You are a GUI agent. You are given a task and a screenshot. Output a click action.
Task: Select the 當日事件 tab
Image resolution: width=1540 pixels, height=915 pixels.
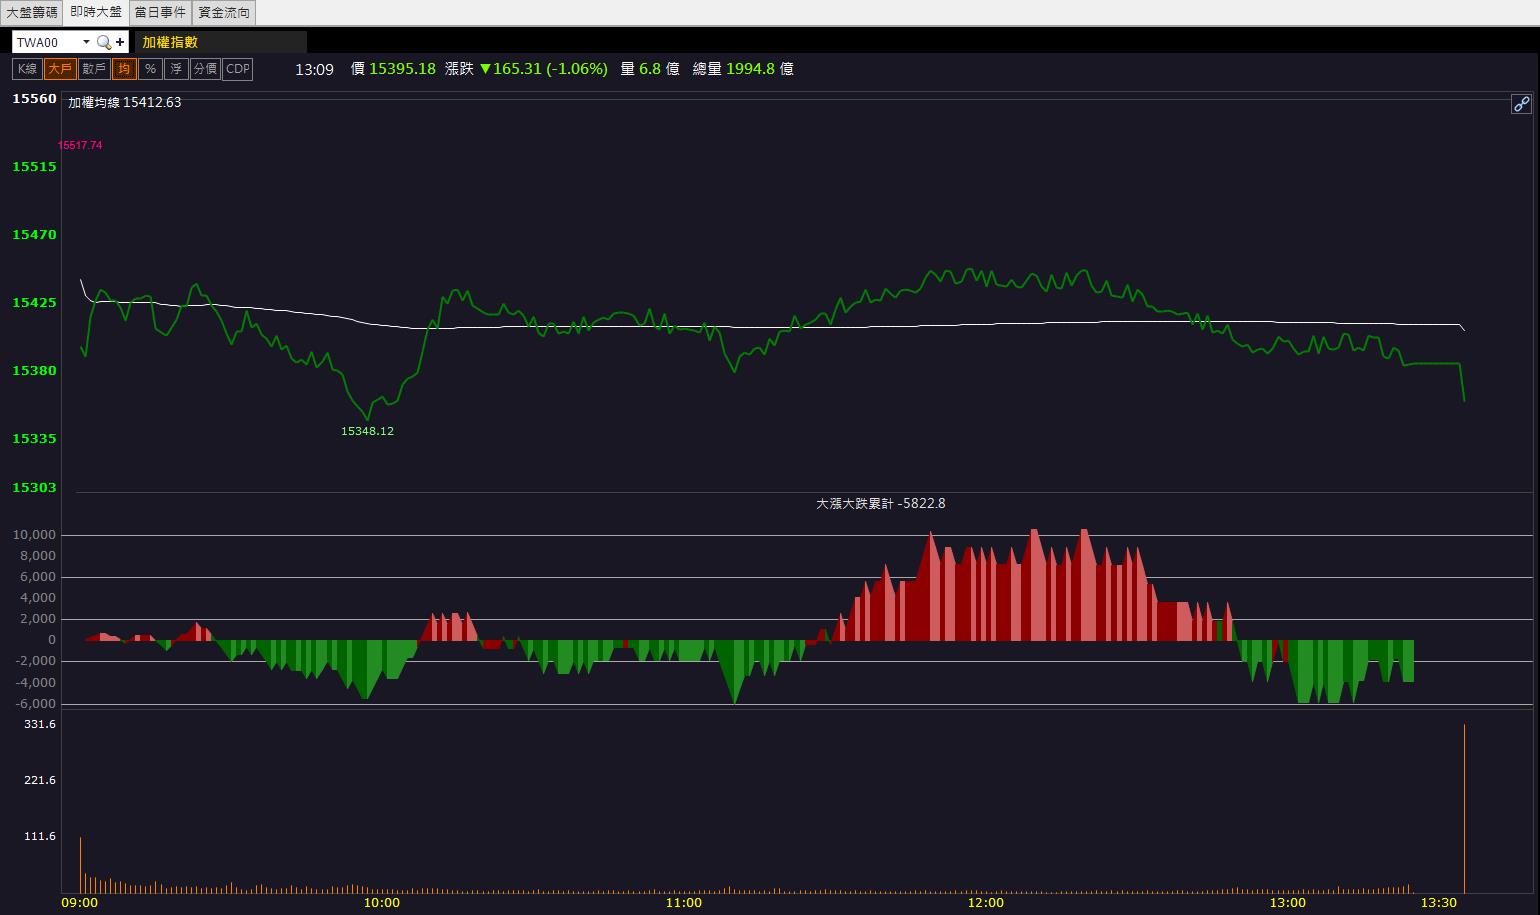tap(160, 13)
